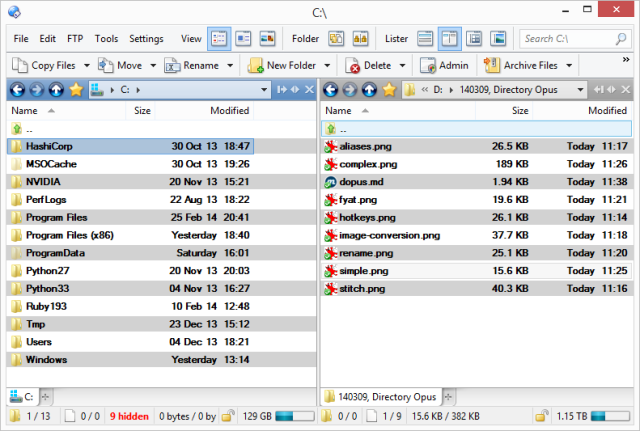This screenshot has width=640, height=431.
Task: Click the left pane lock icon in status bar
Action: click(228, 416)
